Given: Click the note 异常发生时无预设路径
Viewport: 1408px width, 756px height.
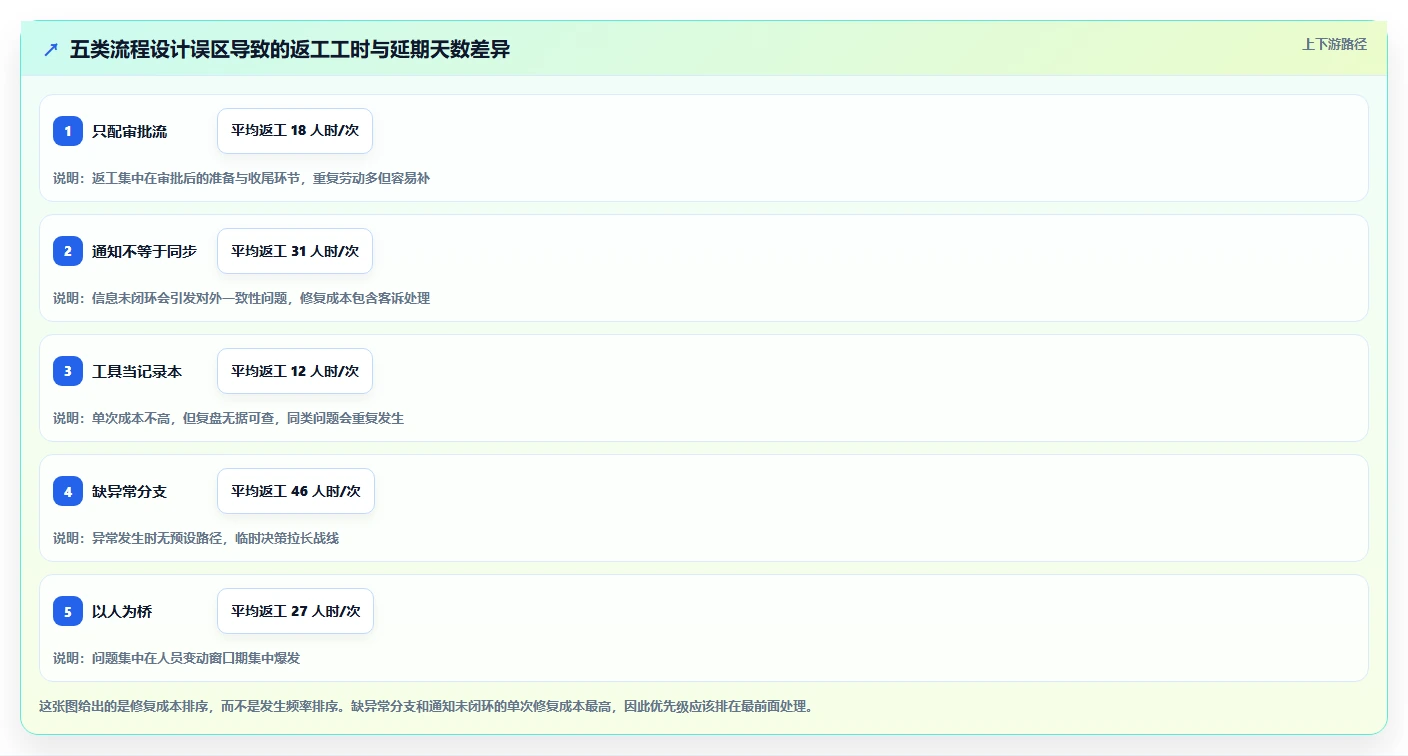Looking at the screenshot, I should coord(196,538).
